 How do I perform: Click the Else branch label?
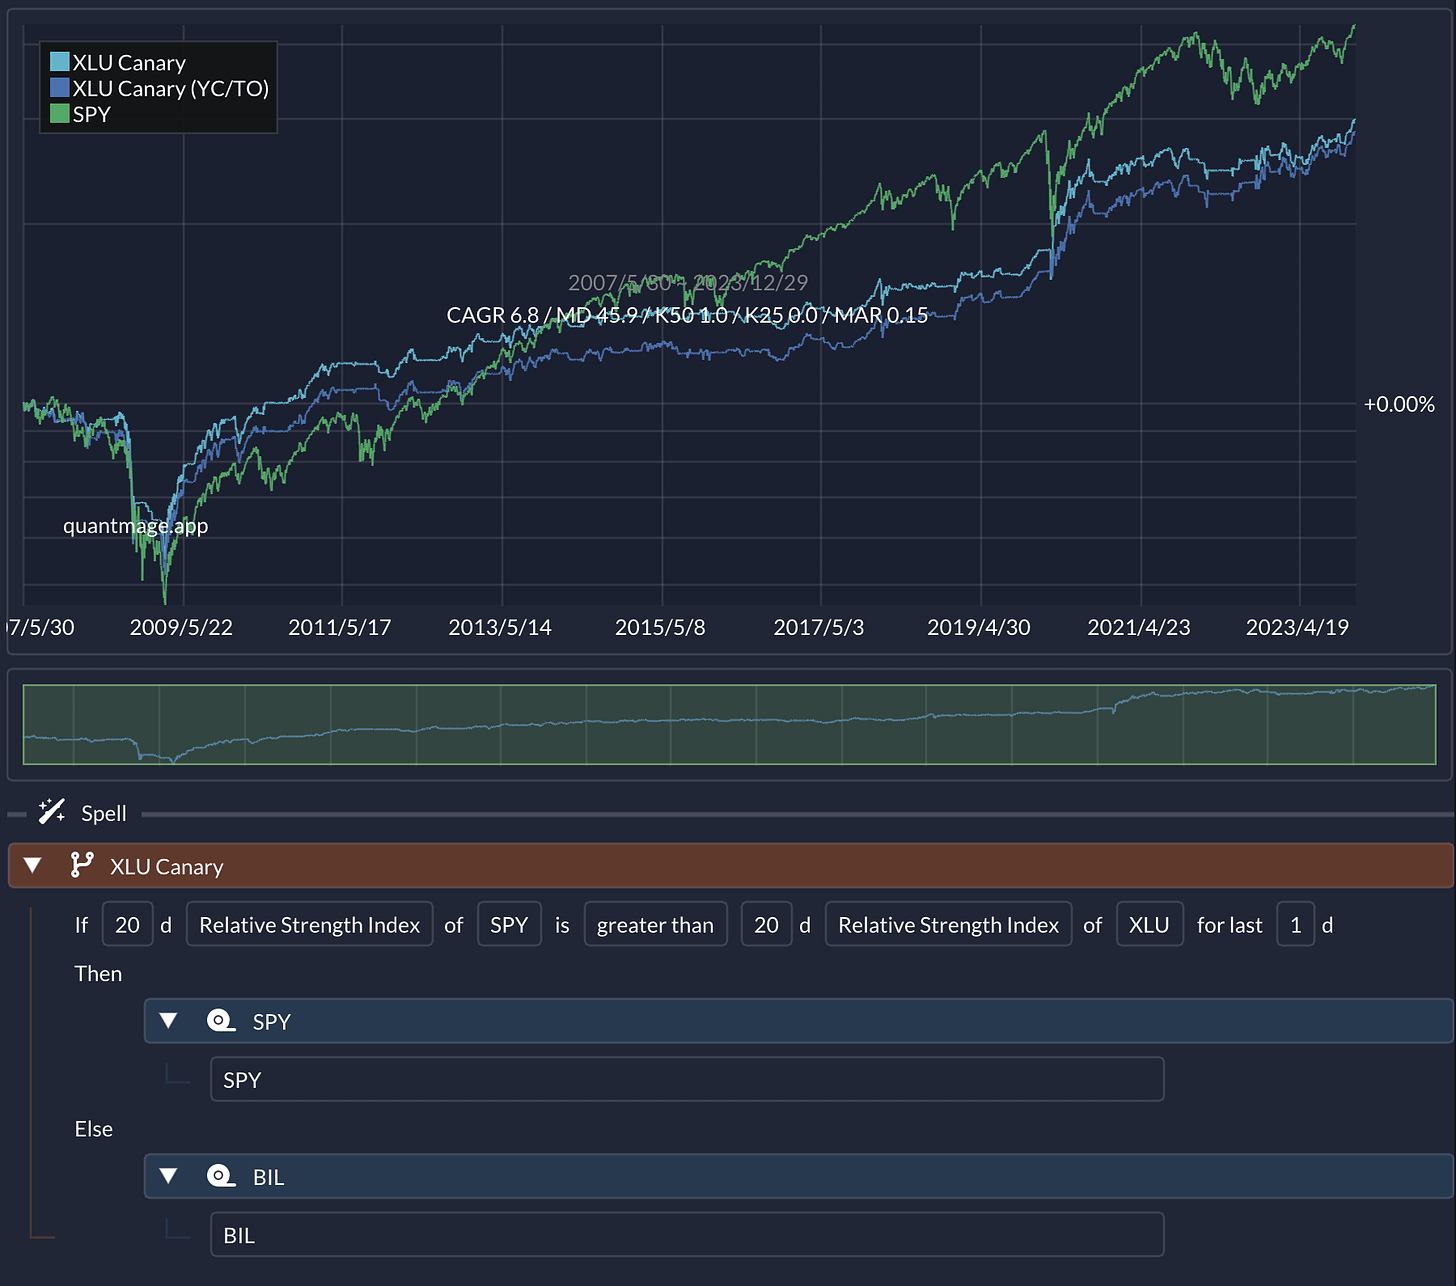click(93, 1128)
